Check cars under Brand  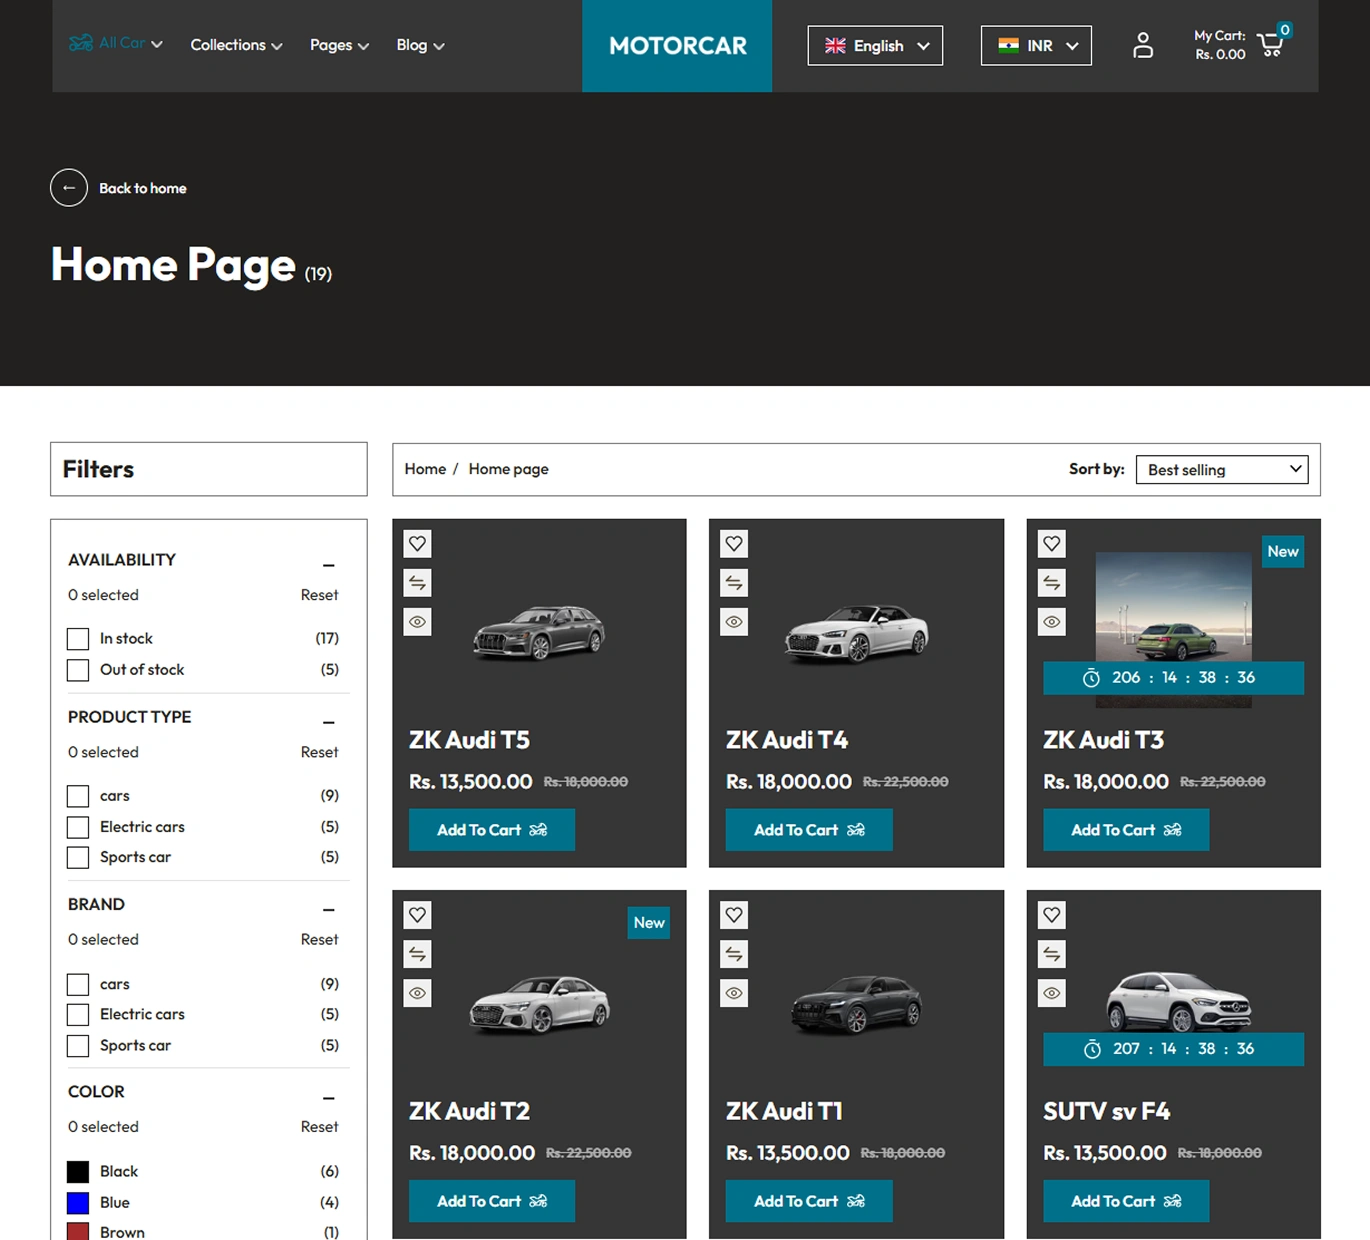[78, 984]
